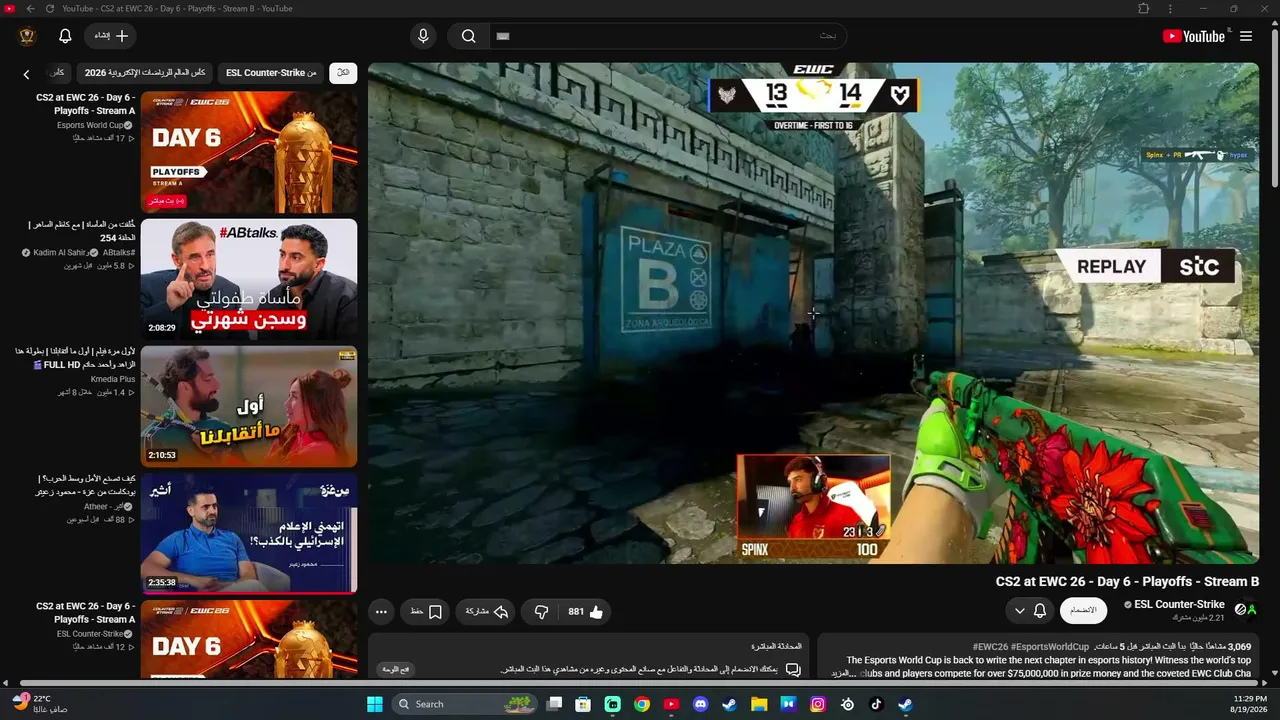Go to the YouTube home logo
This screenshot has height=720, width=1280.
coord(1194,36)
